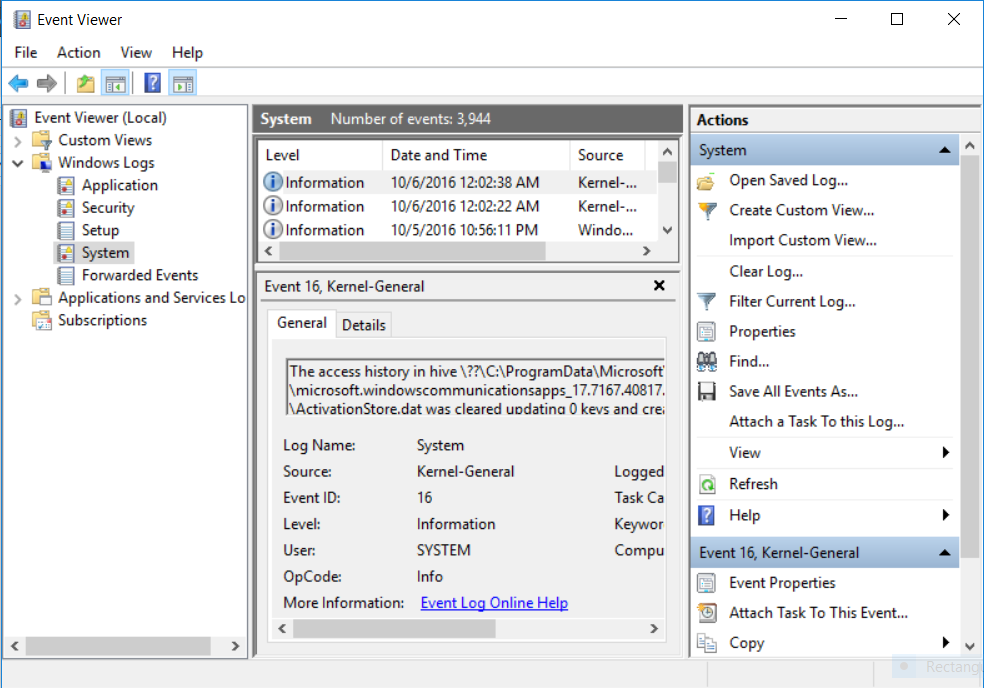The image size is (984, 688).
Task: Click Open Saved Log folder icon
Action: 707,182
